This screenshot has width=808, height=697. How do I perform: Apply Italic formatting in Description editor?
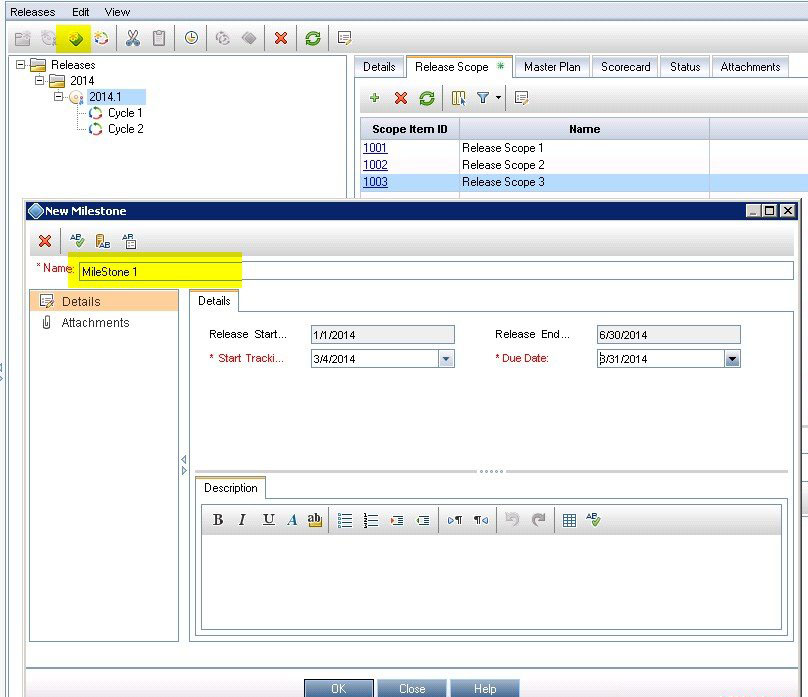[x=242, y=520]
